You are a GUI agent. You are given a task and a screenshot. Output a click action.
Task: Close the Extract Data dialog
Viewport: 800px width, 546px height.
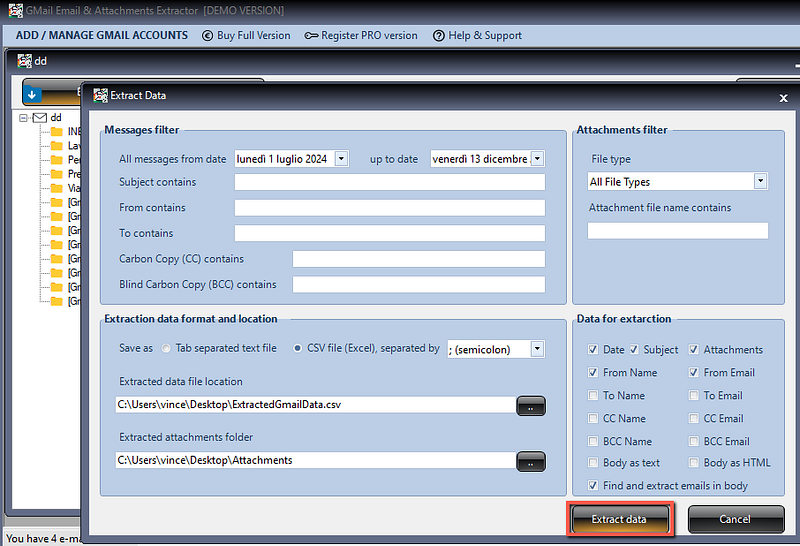tap(784, 98)
